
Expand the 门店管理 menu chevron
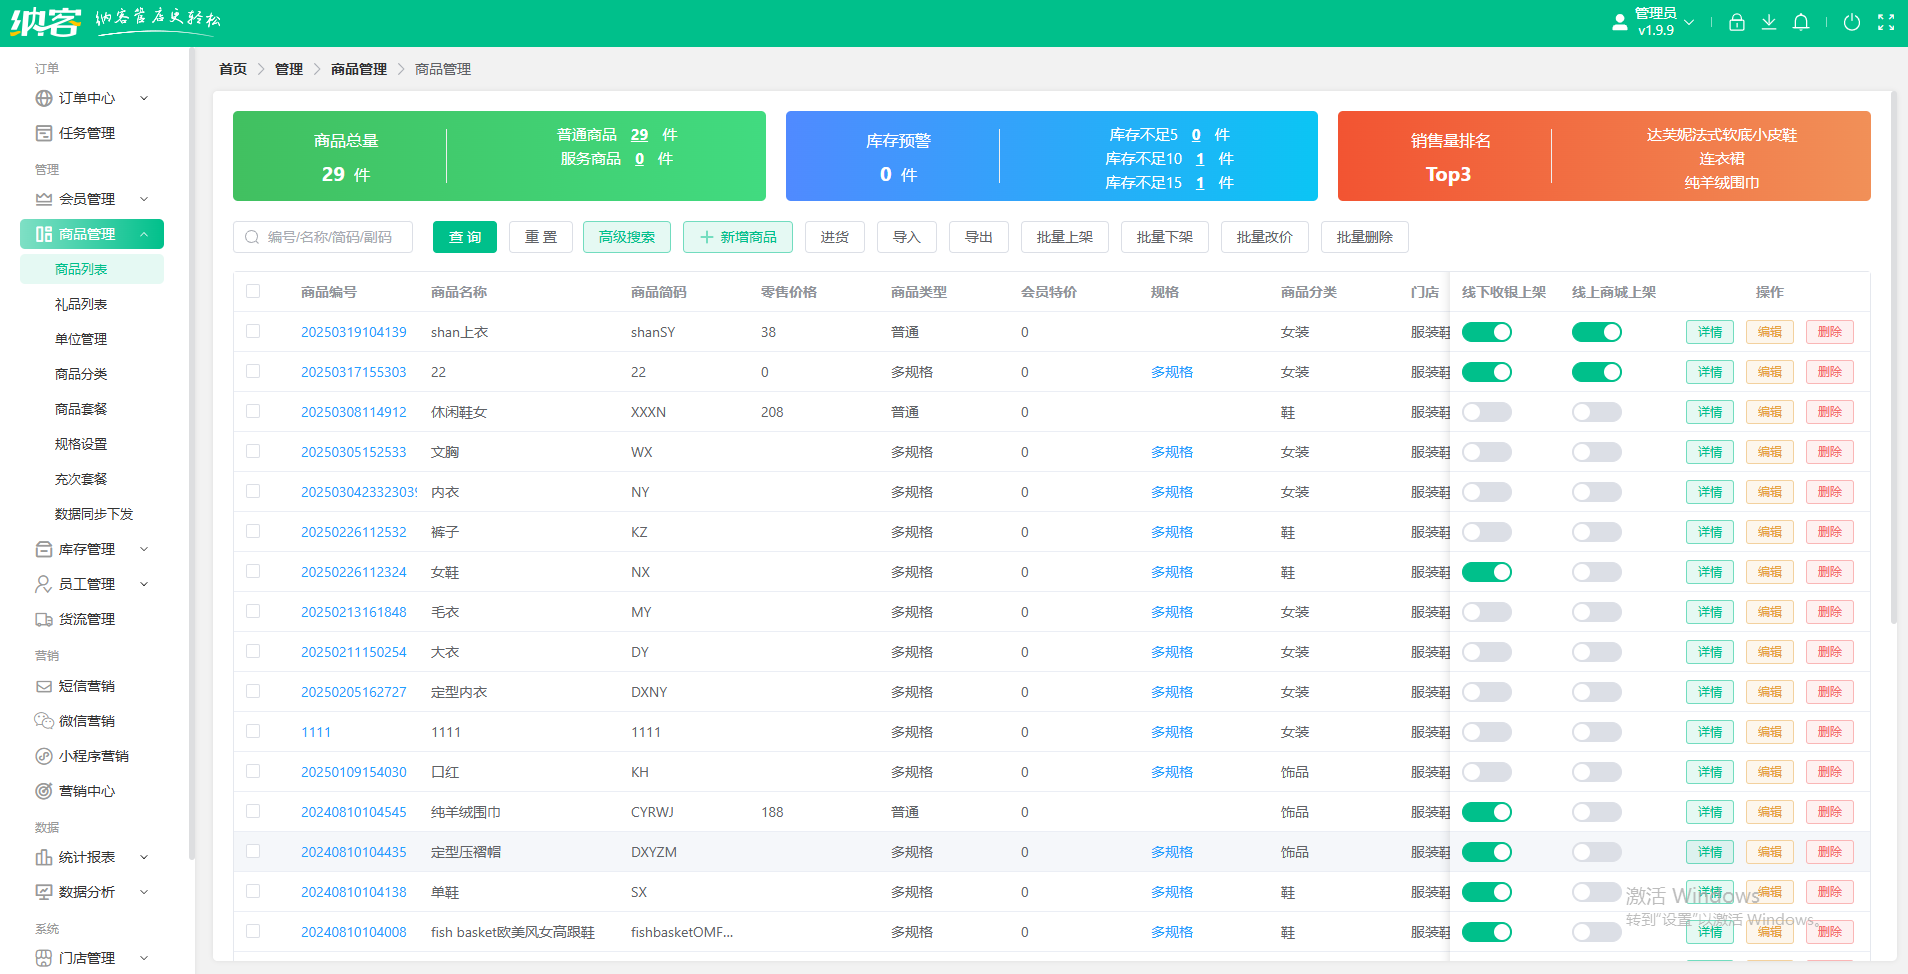(x=144, y=958)
